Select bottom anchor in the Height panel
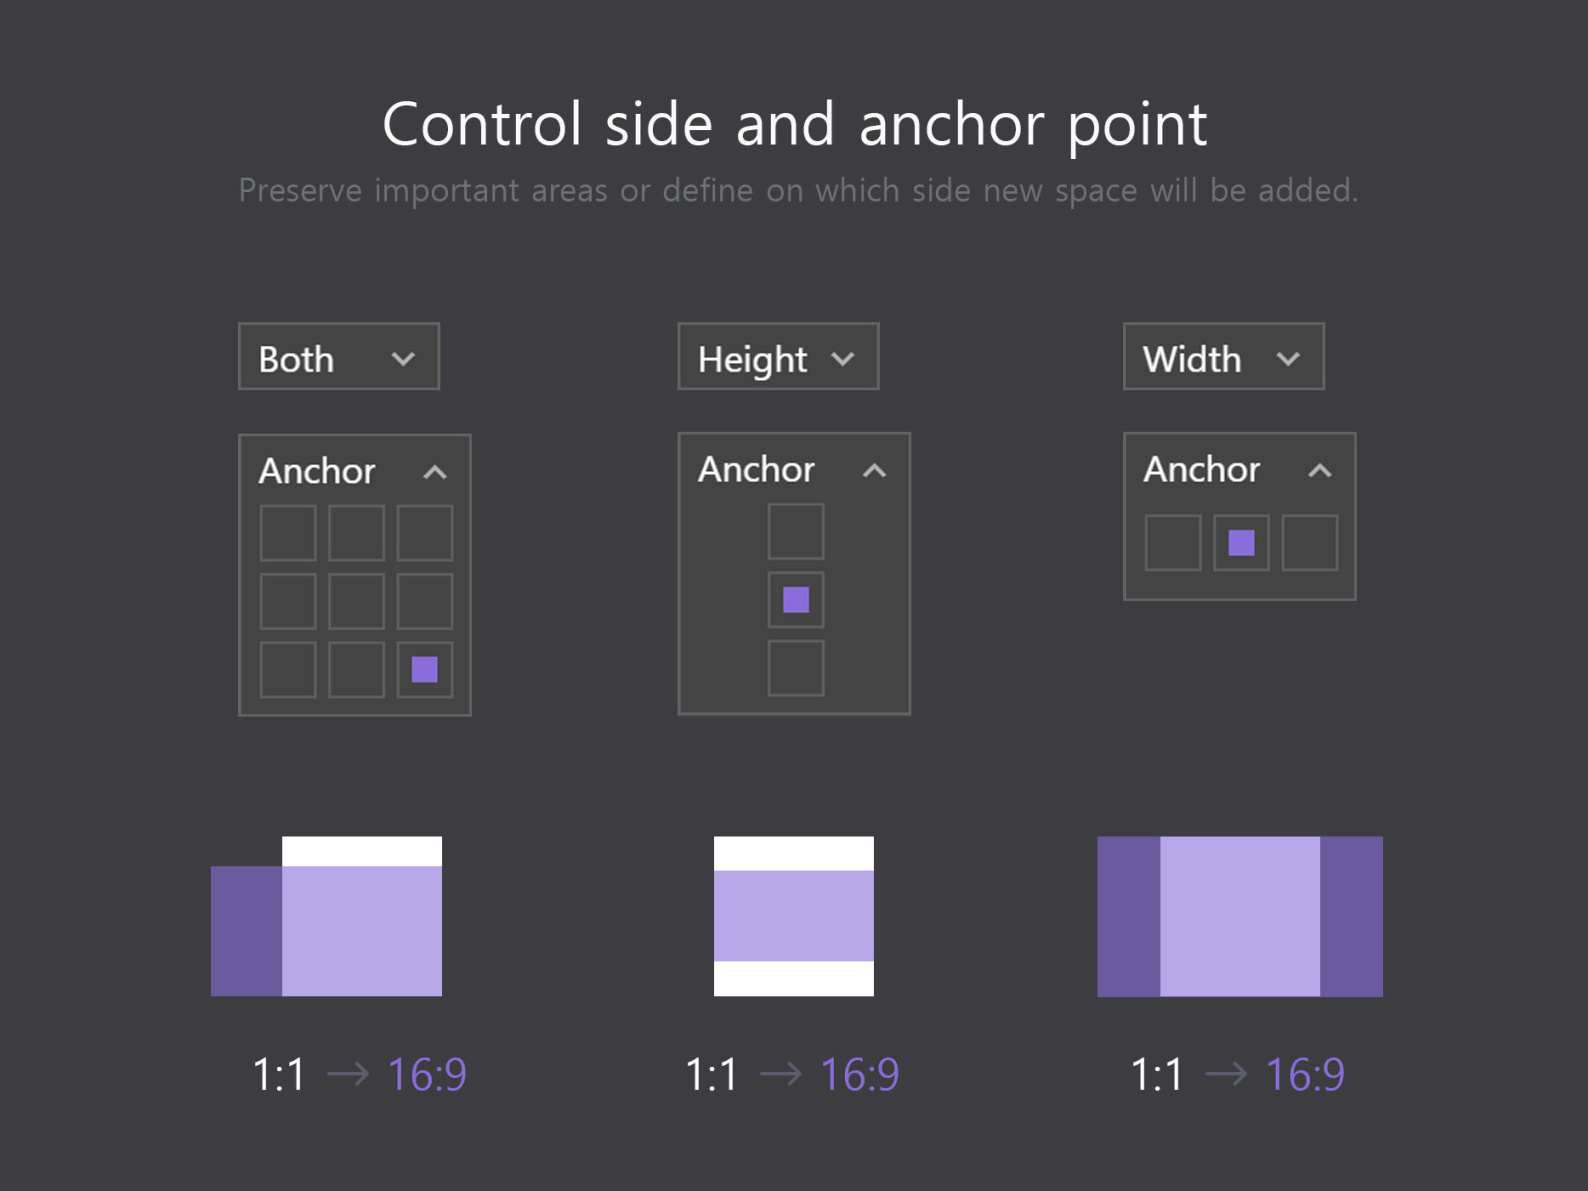This screenshot has height=1191, width=1588. coord(796,668)
